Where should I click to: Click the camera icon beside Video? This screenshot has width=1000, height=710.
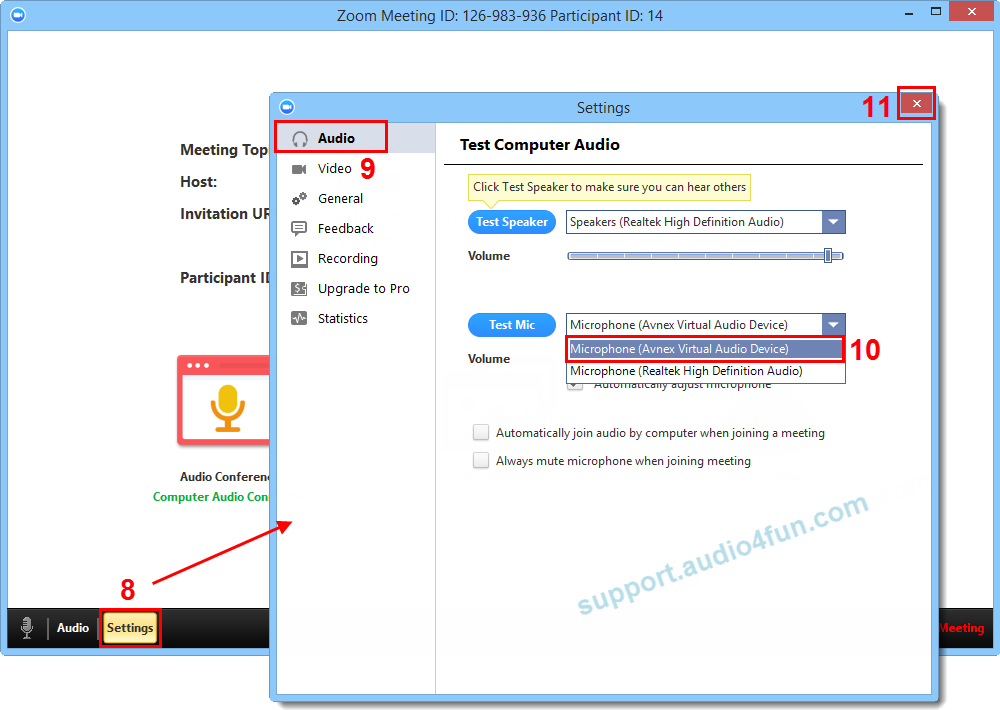(x=299, y=169)
